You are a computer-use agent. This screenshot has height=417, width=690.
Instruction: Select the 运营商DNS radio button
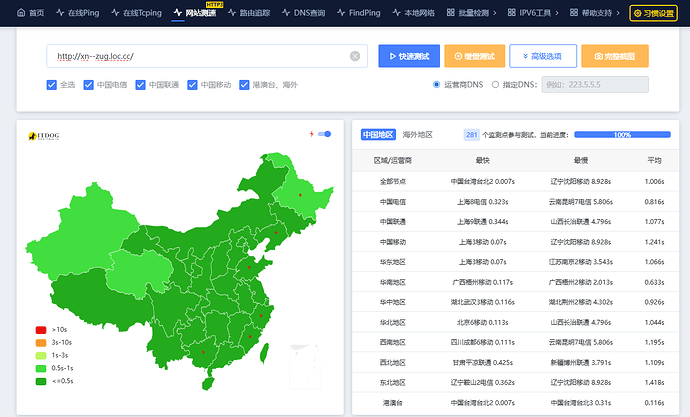(x=437, y=84)
